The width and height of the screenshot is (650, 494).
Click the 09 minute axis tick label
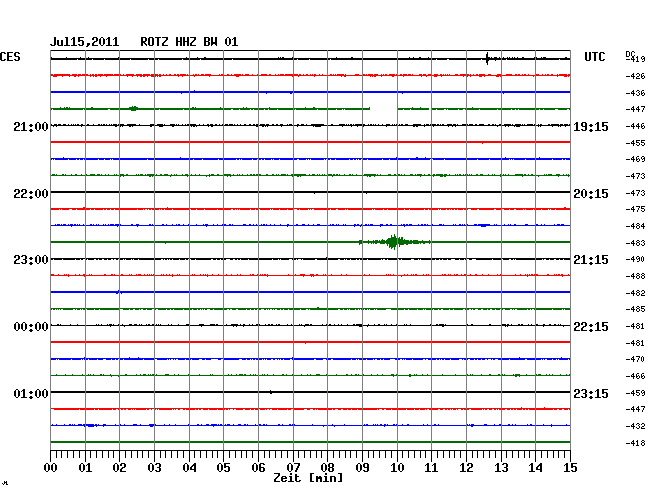pos(362,468)
